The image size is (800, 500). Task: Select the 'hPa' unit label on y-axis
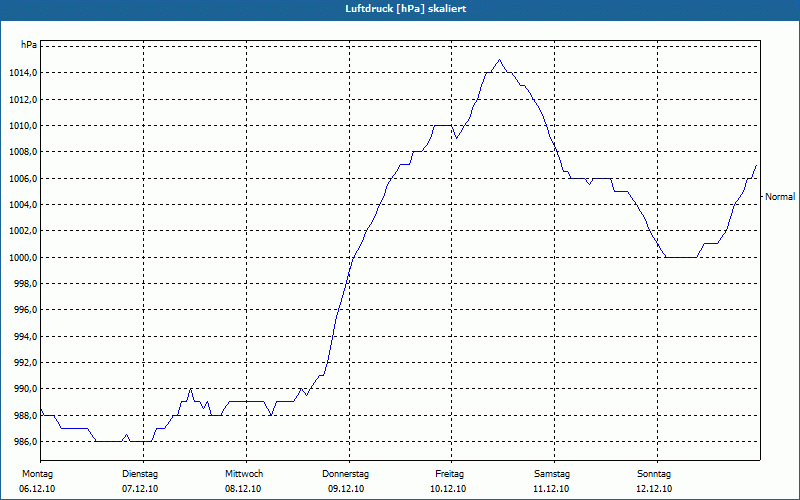coord(29,45)
